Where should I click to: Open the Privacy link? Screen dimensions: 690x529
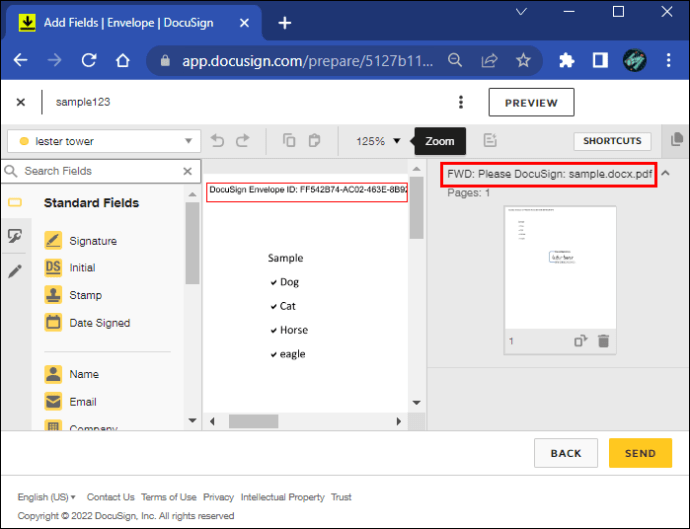(x=218, y=497)
